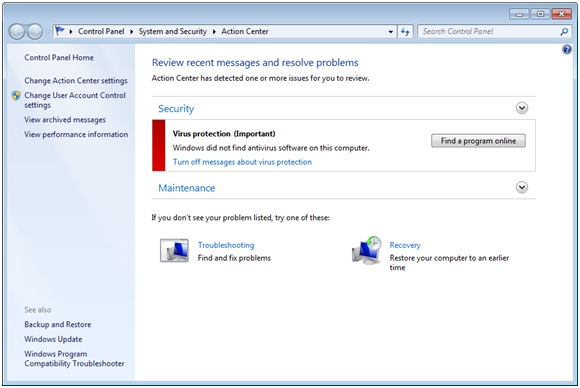
Task: Click the Virus protection (Important) message title
Action: (x=224, y=134)
